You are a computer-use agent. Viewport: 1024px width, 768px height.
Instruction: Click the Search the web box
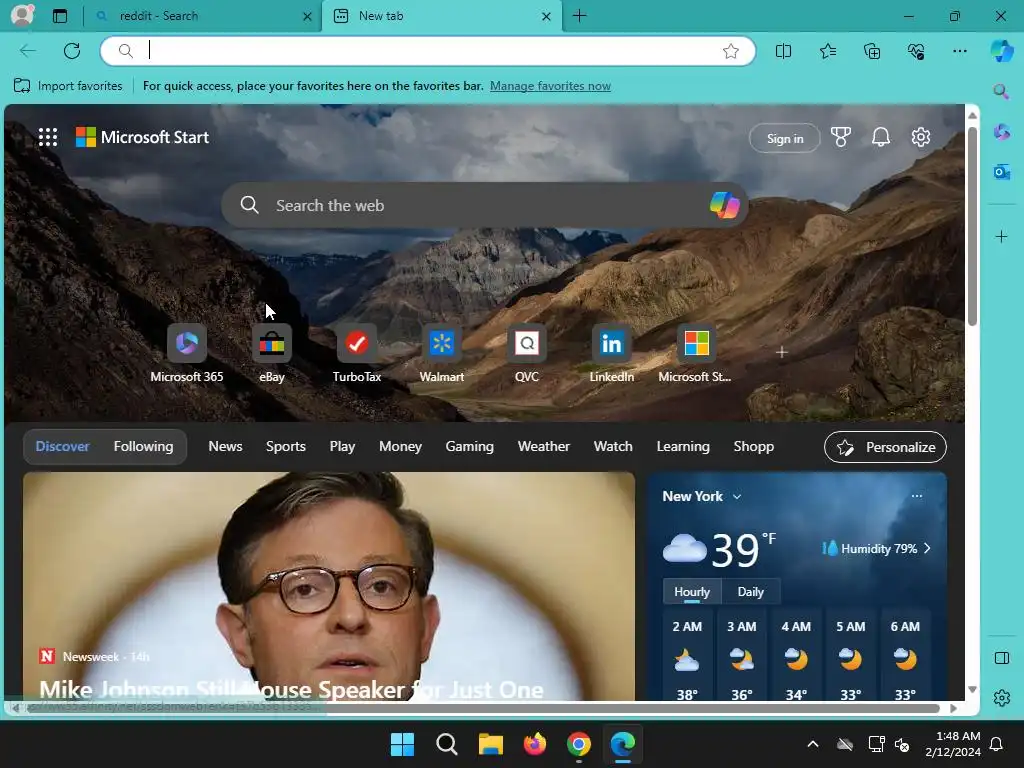(x=485, y=205)
